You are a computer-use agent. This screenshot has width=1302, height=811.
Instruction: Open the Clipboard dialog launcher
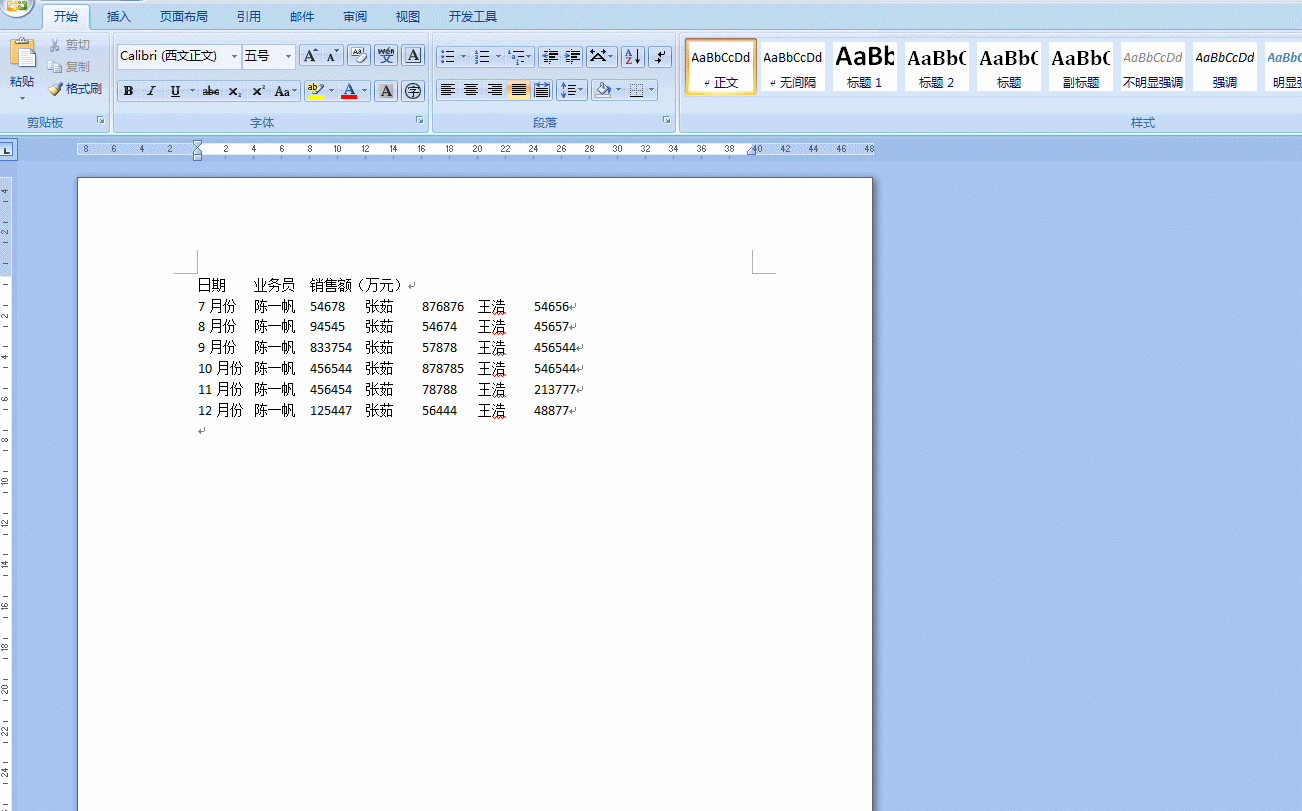[101, 121]
